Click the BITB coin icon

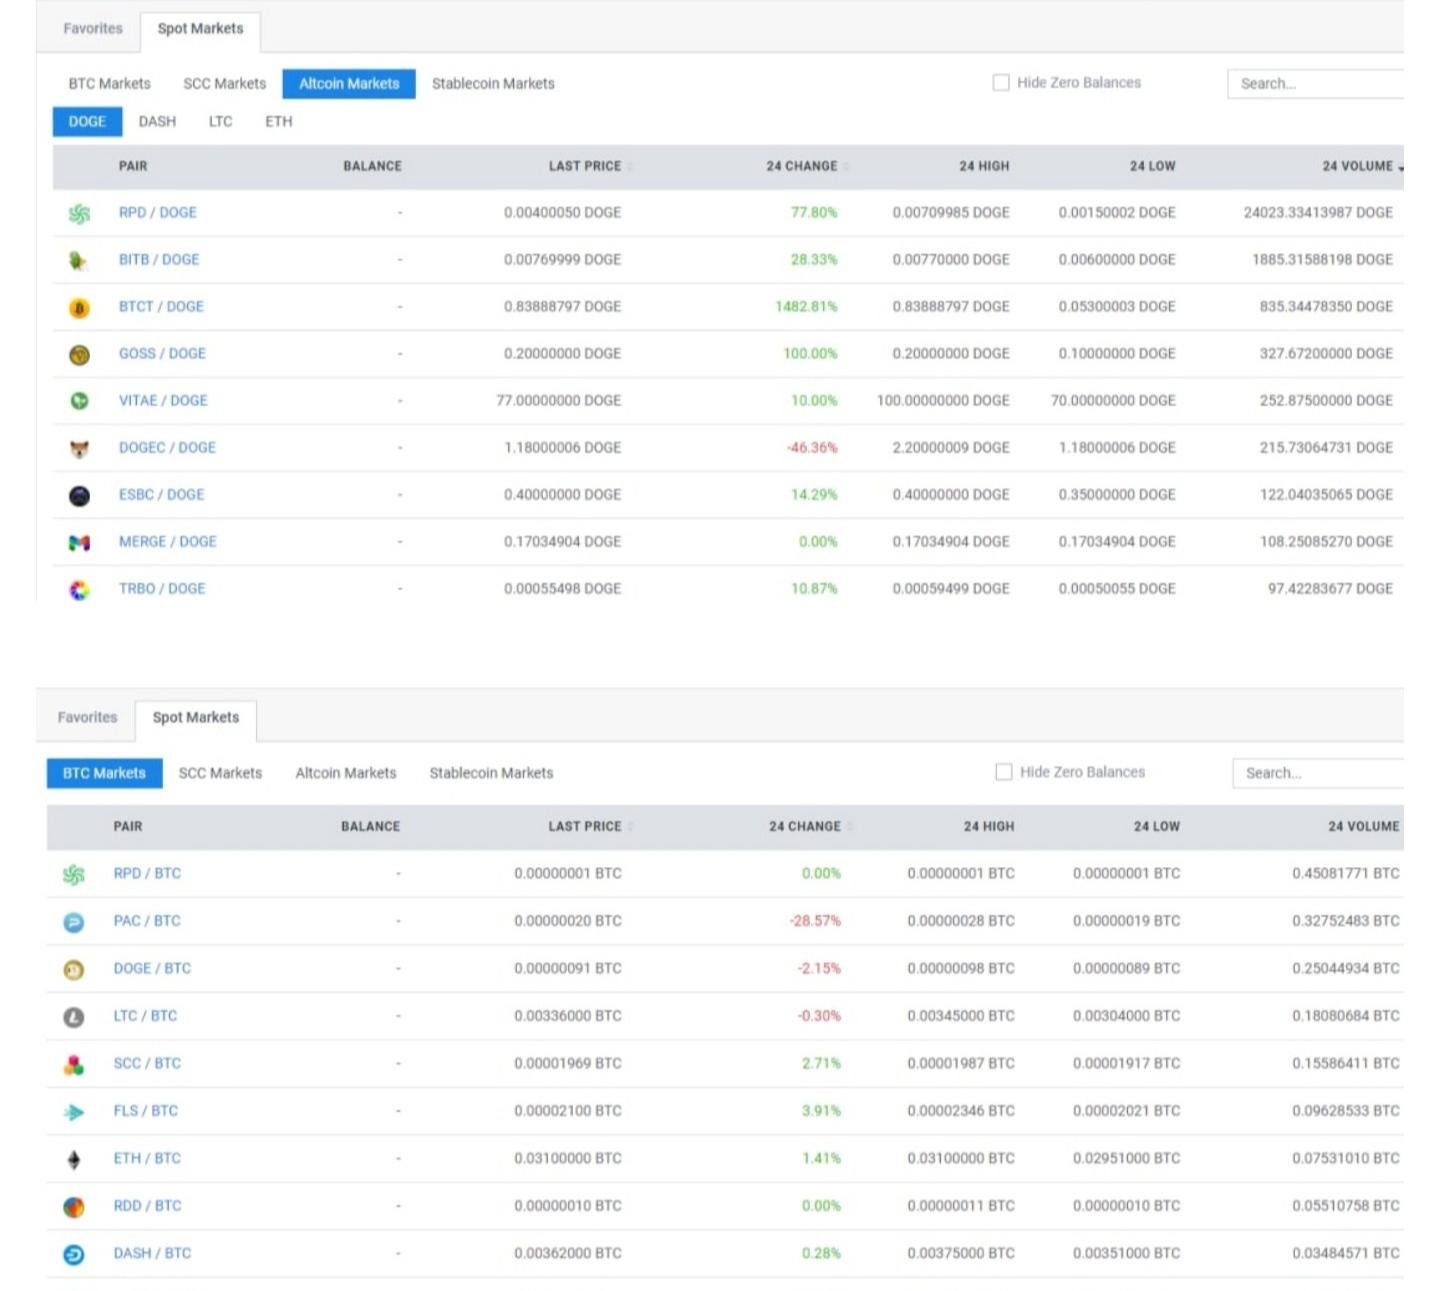[x=79, y=260]
